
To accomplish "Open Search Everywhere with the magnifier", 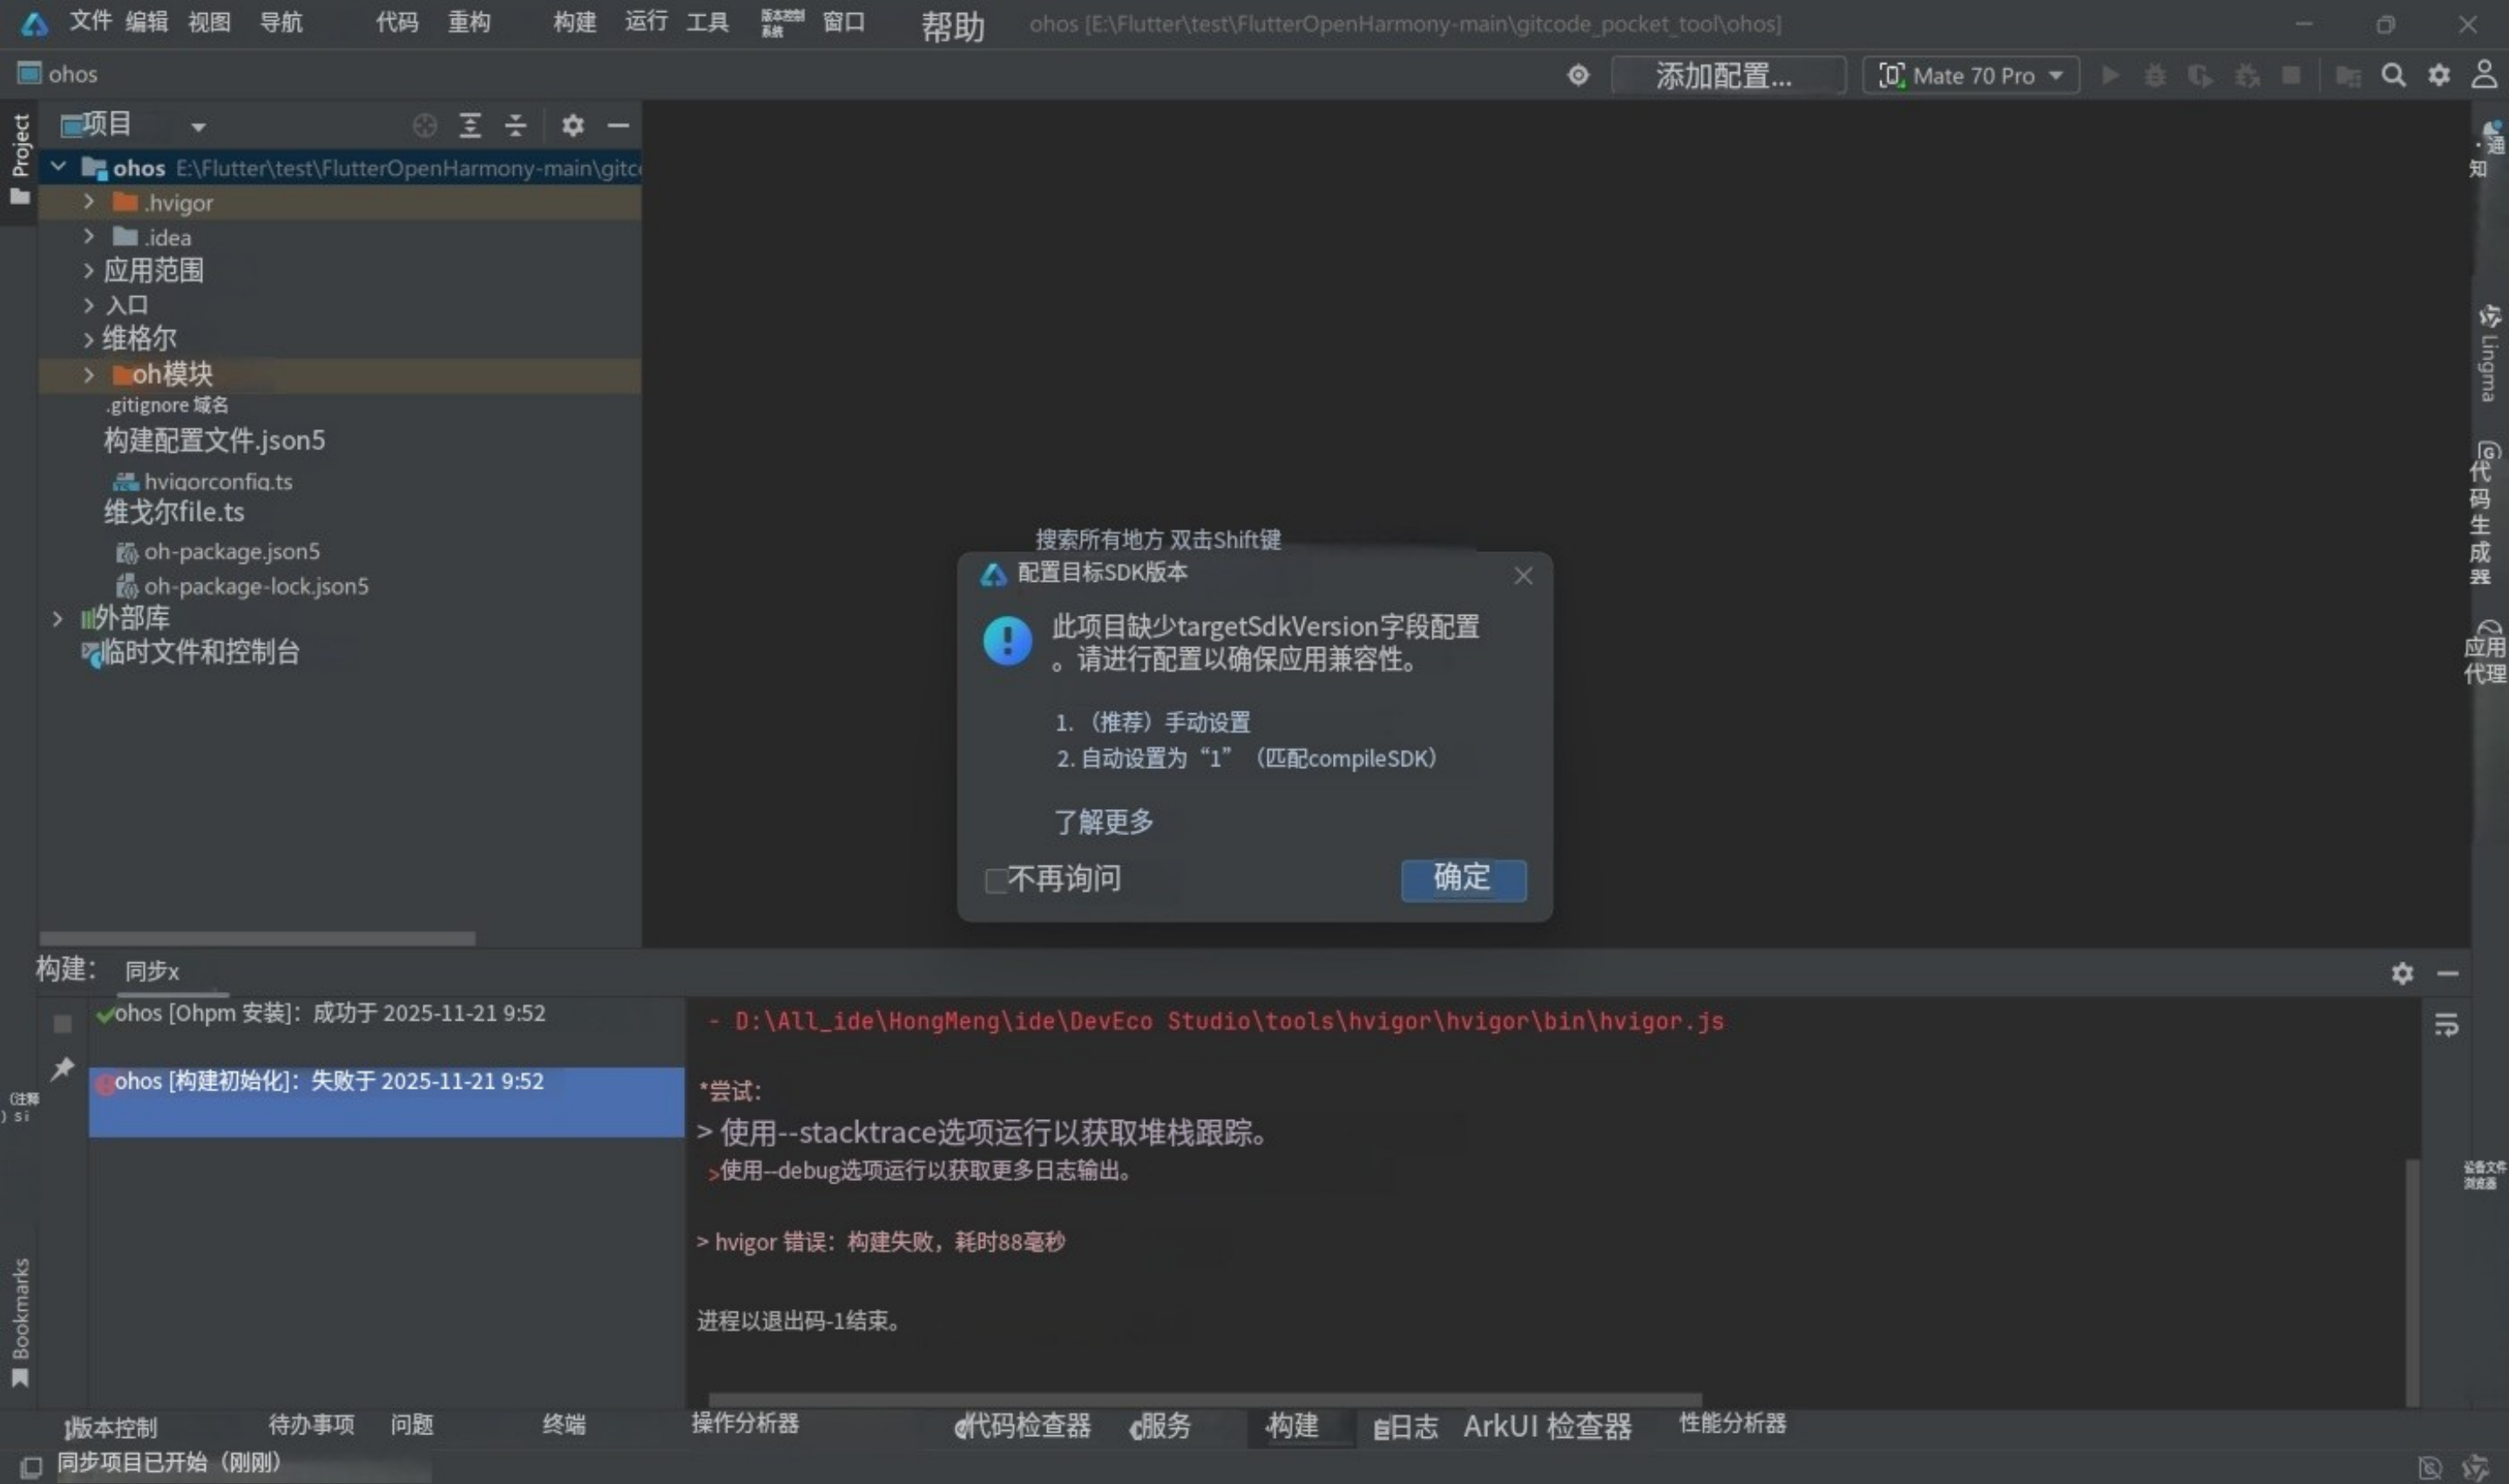I will pyautogui.click(x=2394, y=75).
